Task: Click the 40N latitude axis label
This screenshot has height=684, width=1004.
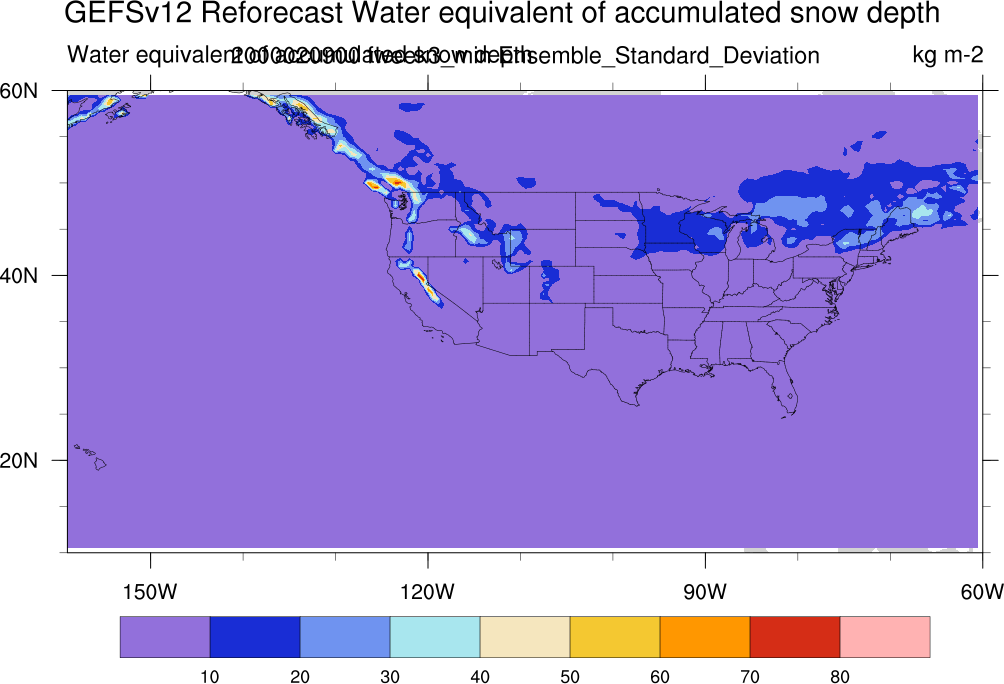Action: [19, 276]
